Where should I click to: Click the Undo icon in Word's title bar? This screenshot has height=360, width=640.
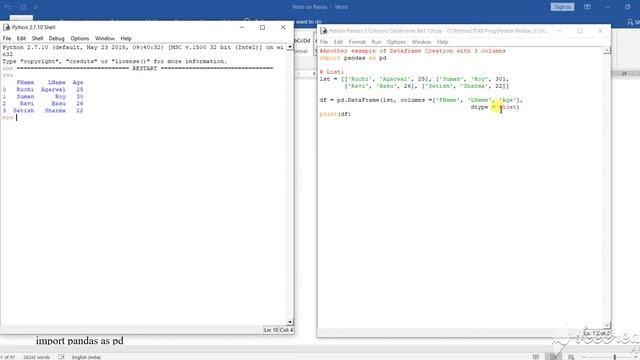pyautogui.click(x=8, y=7)
